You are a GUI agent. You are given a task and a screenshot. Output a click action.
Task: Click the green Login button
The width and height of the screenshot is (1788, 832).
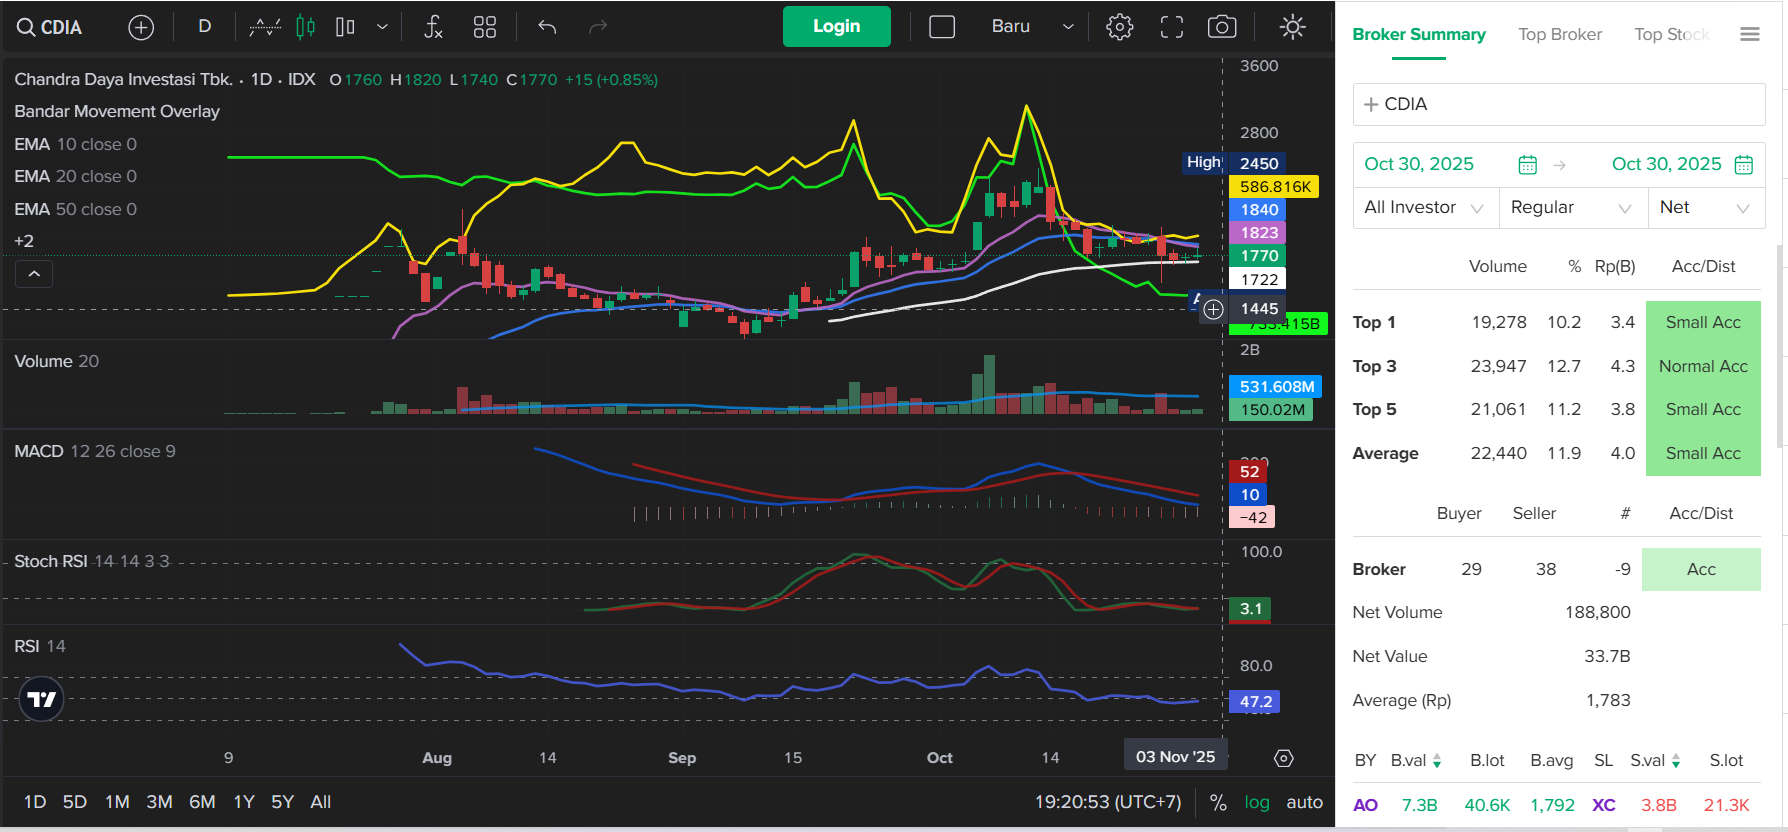click(x=836, y=26)
